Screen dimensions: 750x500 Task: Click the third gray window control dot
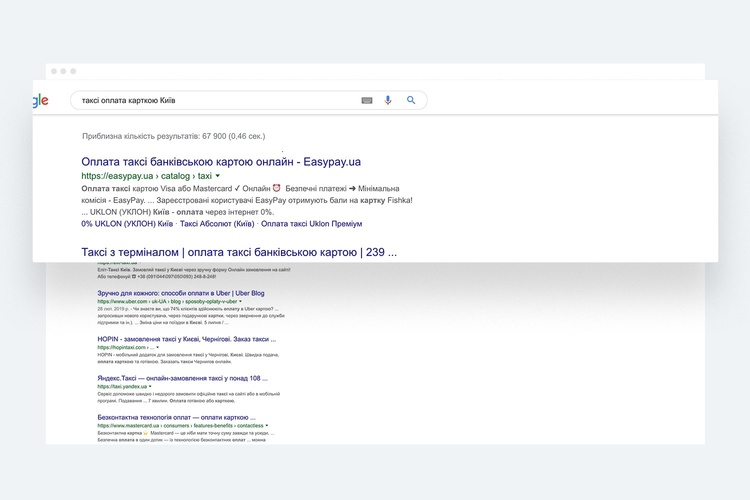coord(73,71)
